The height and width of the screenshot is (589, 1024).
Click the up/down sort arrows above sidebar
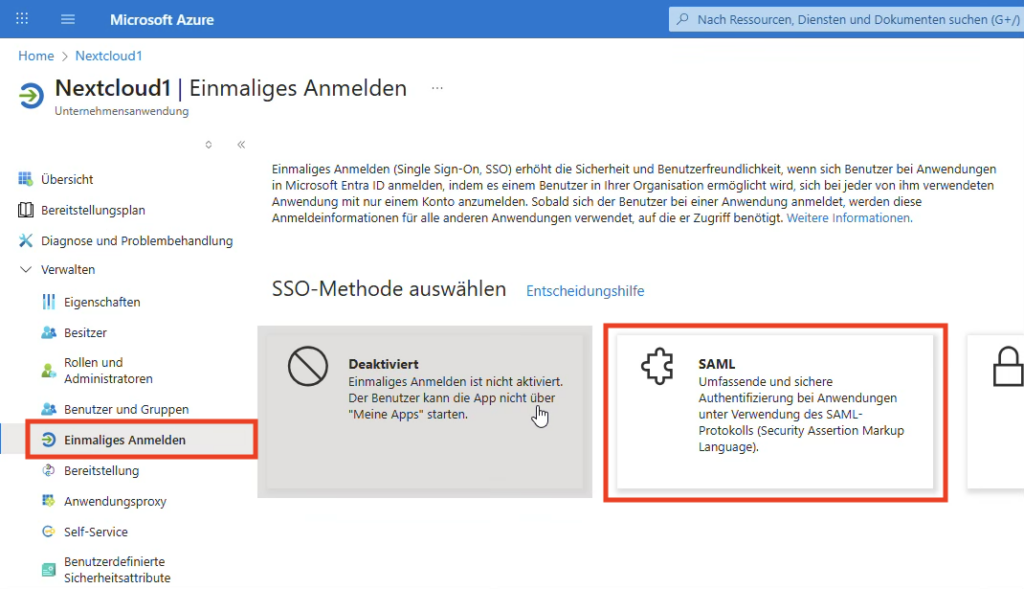[208, 144]
